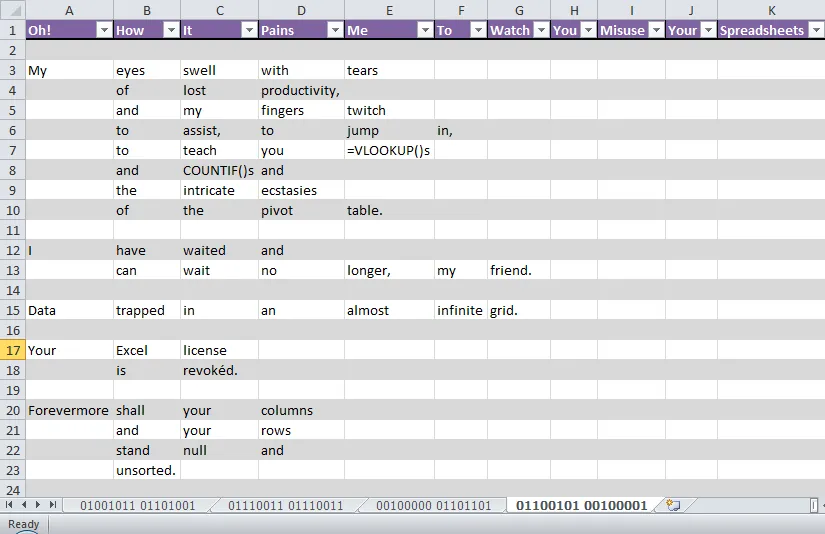Viewport: 825px width, 534px height.
Task: Select row 17 header
Action: tap(13, 350)
